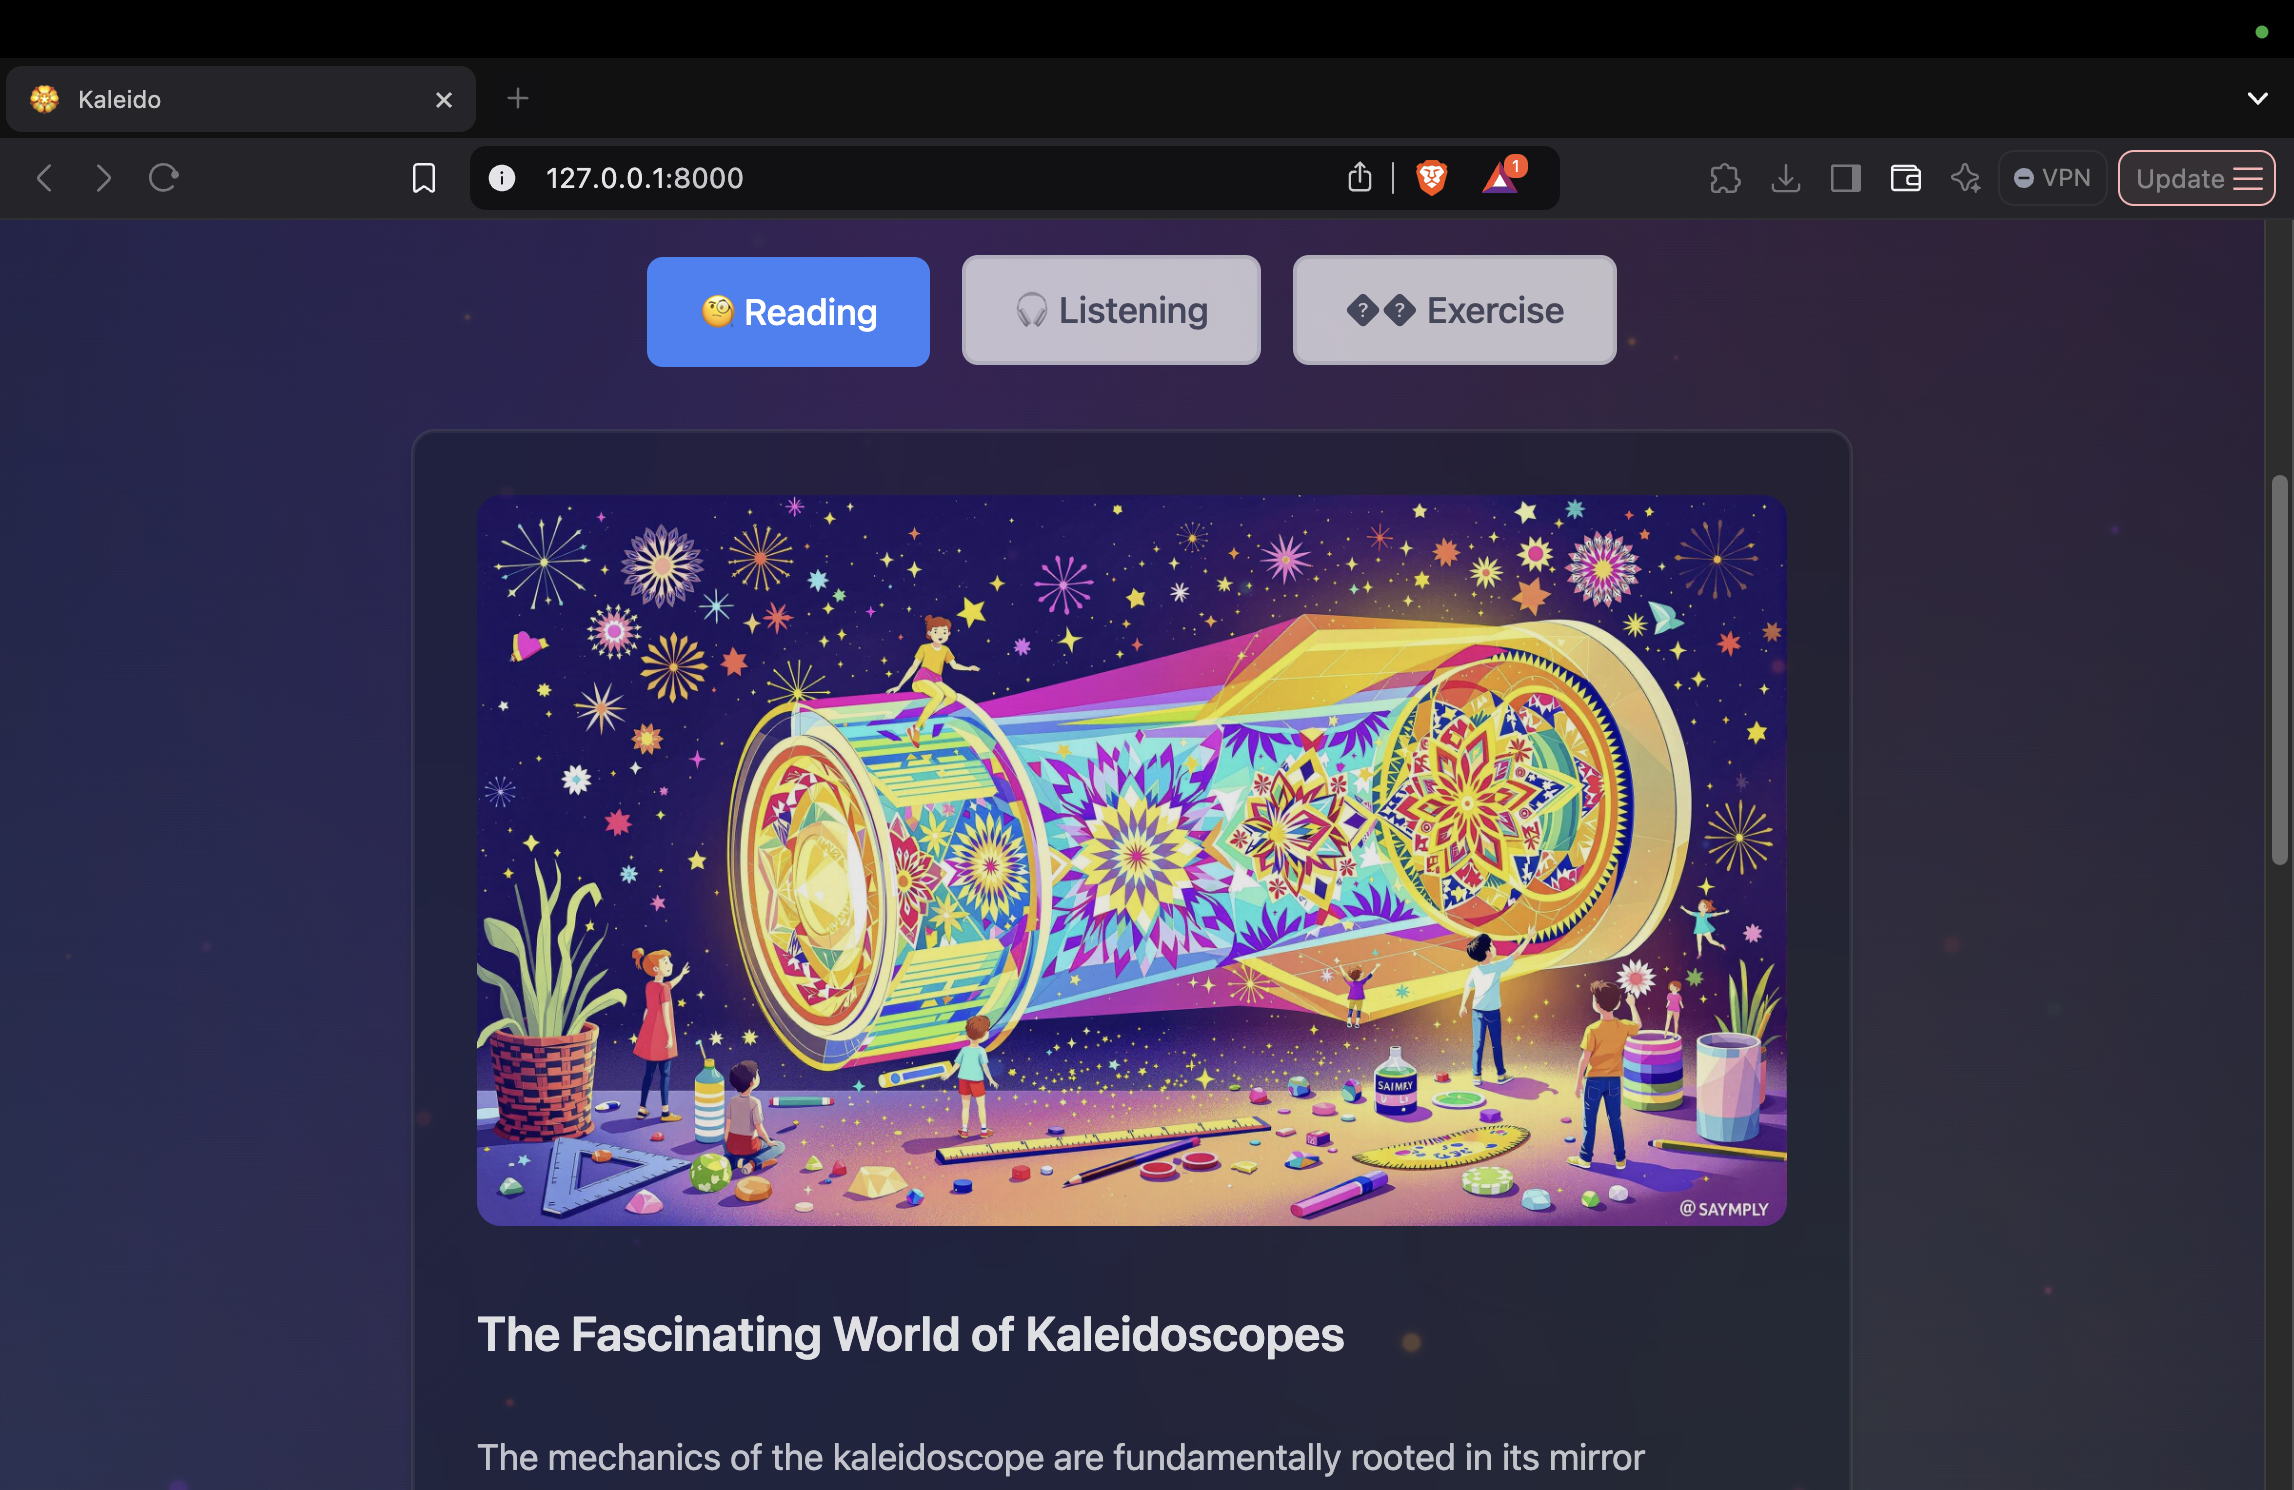The width and height of the screenshot is (2294, 1490).
Task: Switch to the Listening tab
Action: [x=1110, y=310]
